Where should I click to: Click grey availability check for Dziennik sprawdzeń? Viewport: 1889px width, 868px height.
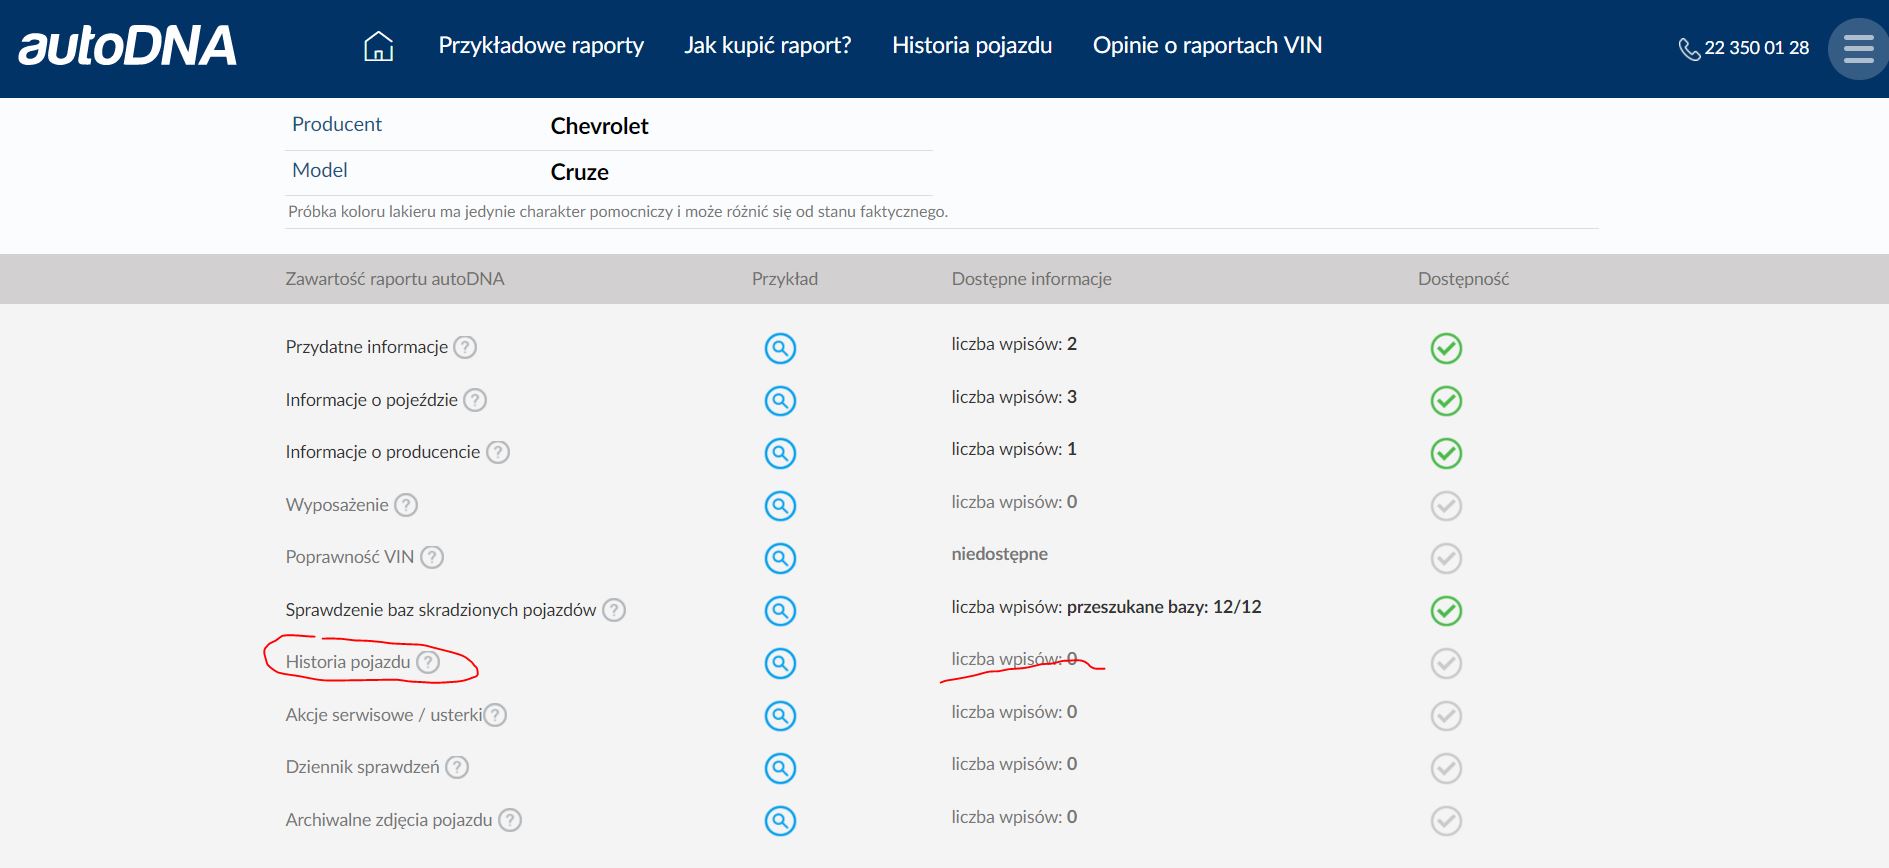pos(1446,768)
